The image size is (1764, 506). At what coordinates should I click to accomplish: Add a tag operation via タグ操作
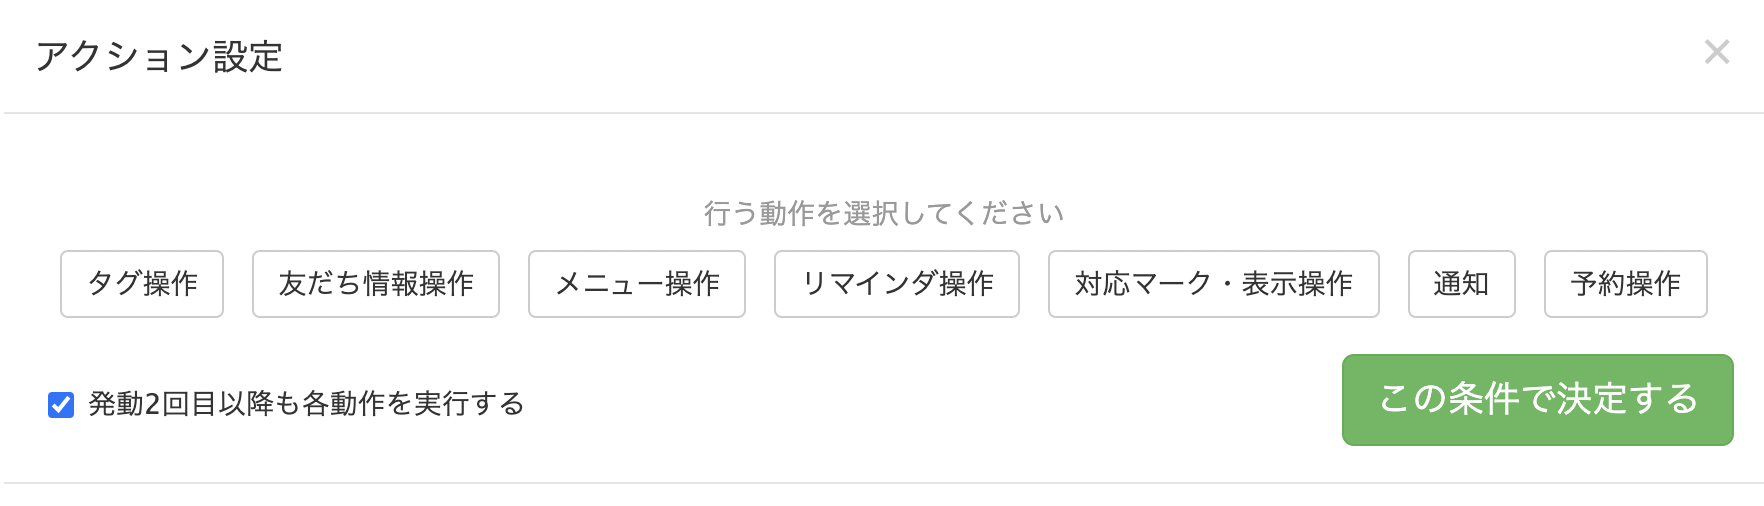pyautogui.click(x=142, y=284)
